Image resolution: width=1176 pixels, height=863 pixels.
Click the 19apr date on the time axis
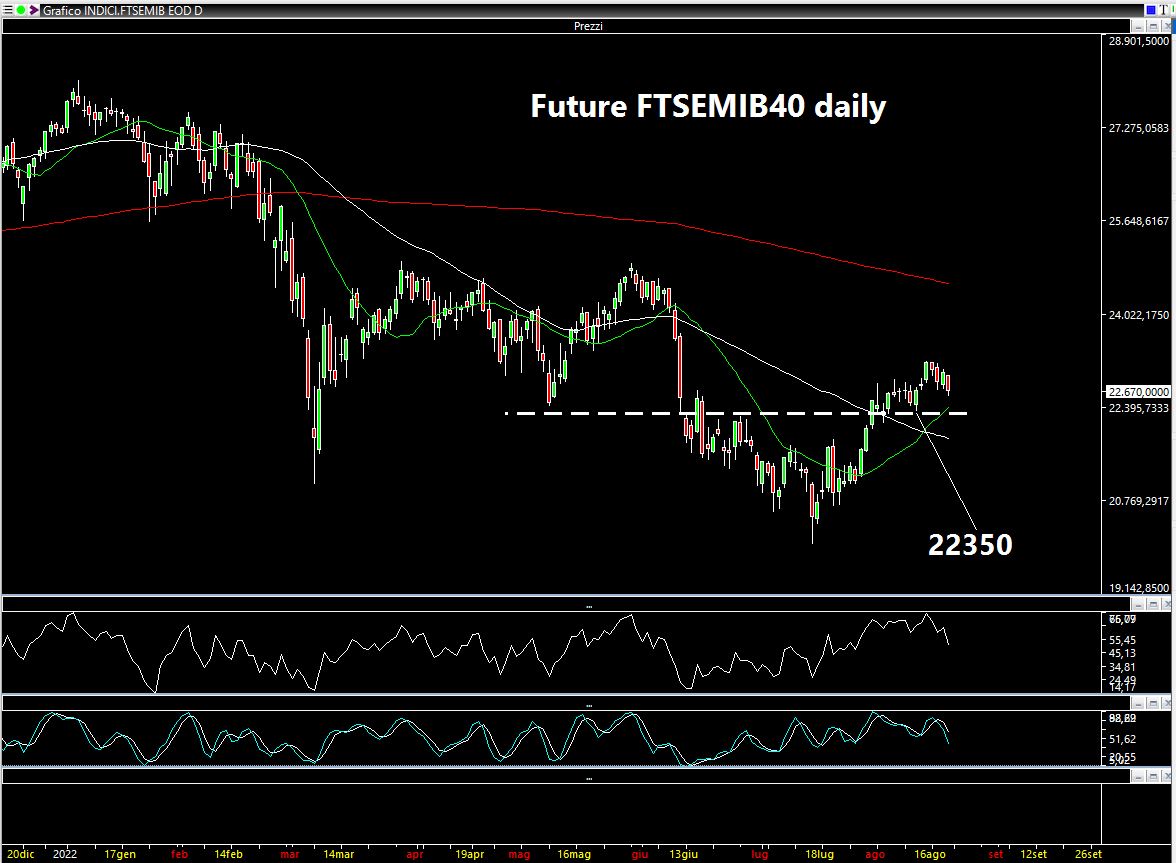(x=470, y=854)
